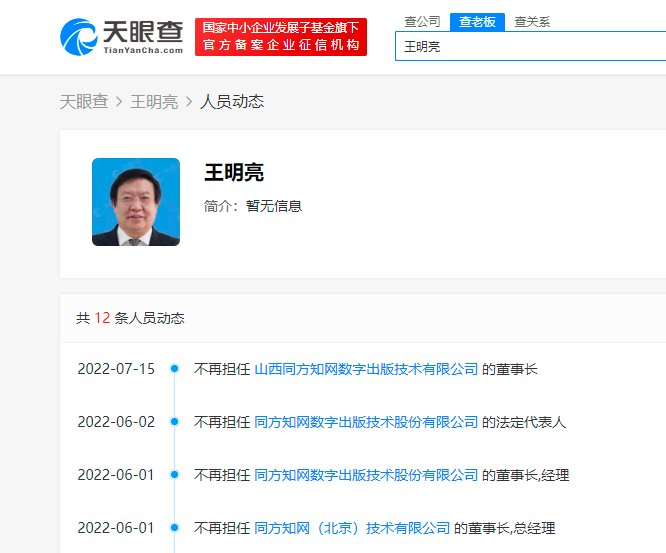Open 山西同方知网数字出版技术有限公司 link

pos(366,369)
